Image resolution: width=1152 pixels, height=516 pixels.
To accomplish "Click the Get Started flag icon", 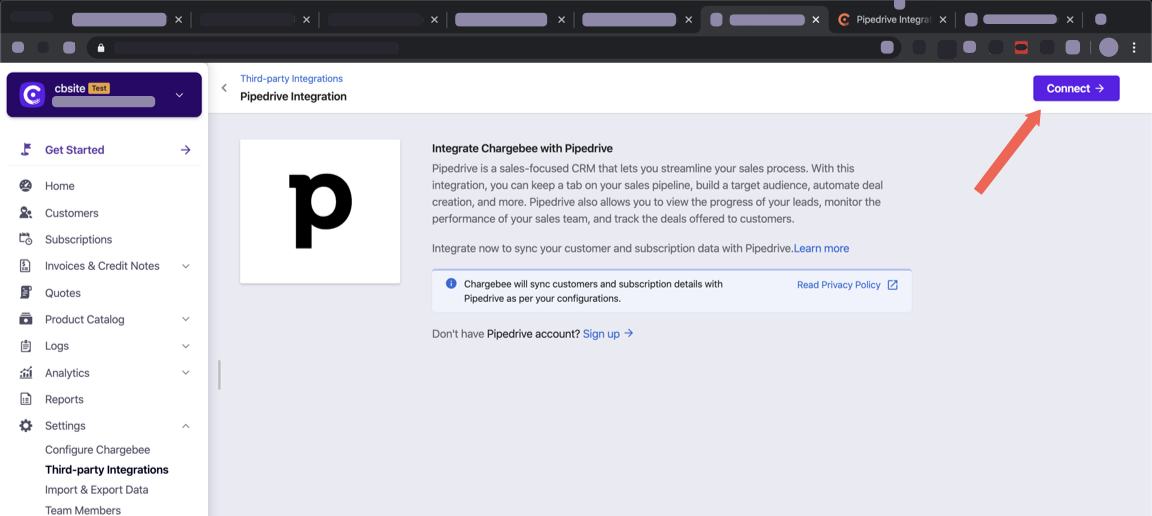I will tap(26, 150).
